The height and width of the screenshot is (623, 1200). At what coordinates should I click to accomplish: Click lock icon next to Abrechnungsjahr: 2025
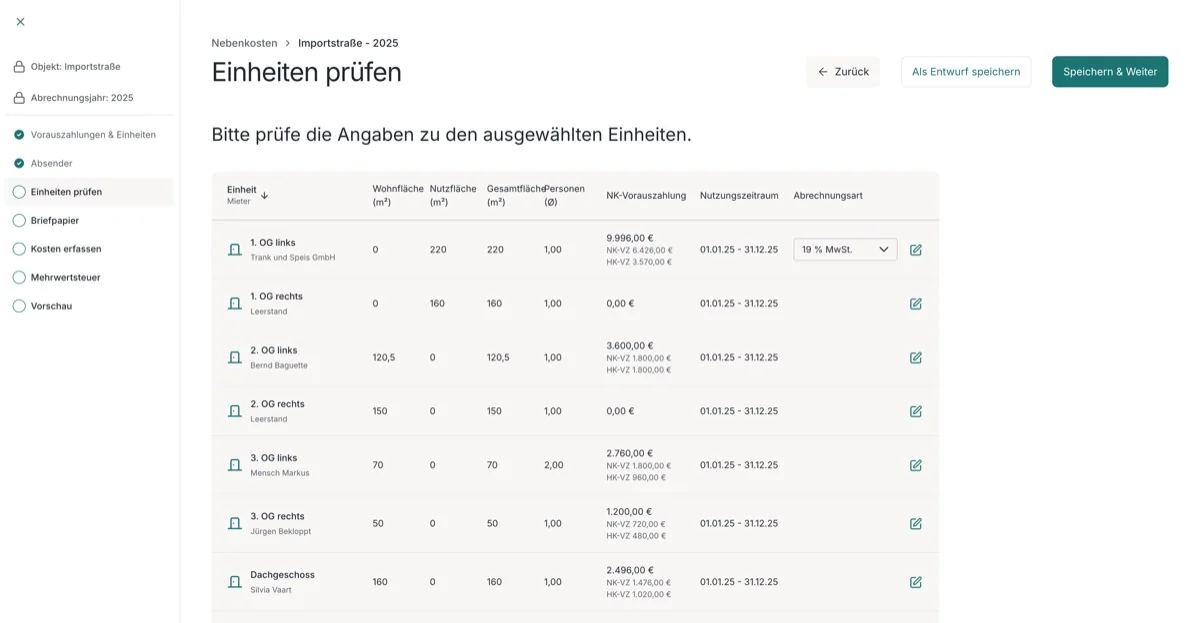(19, 98)
